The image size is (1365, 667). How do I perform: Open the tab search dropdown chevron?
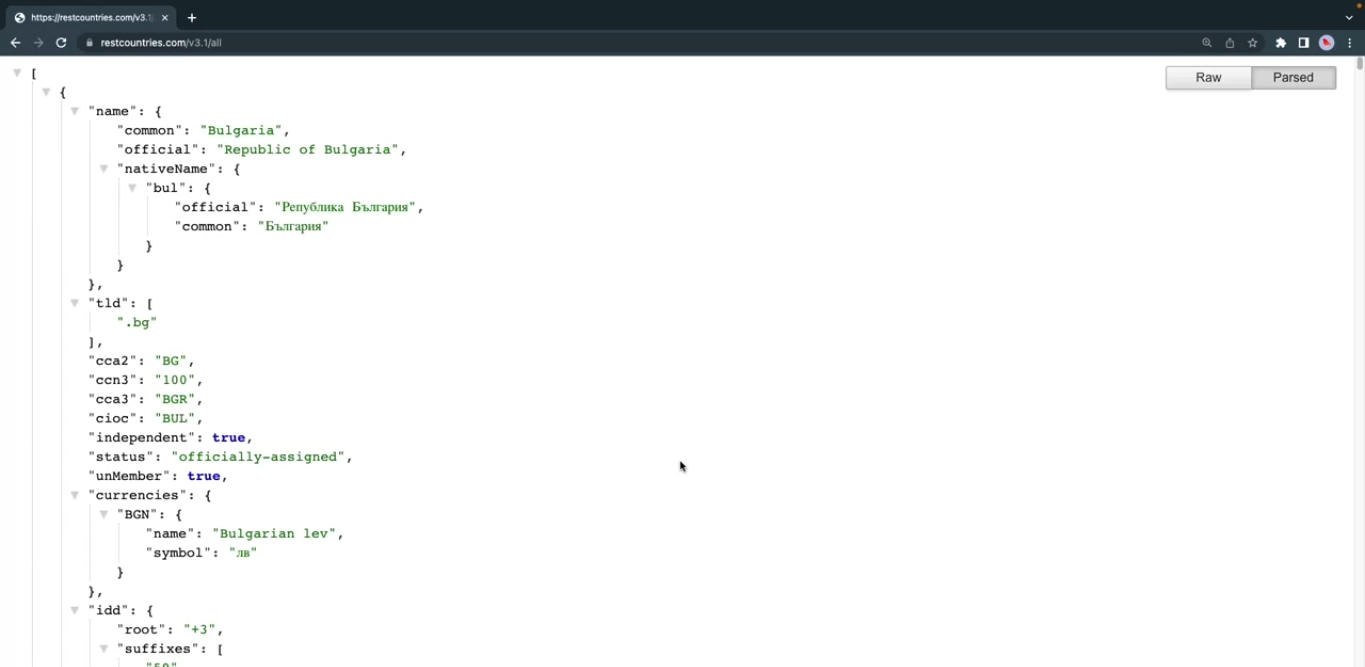click(x=1349, y=18)
